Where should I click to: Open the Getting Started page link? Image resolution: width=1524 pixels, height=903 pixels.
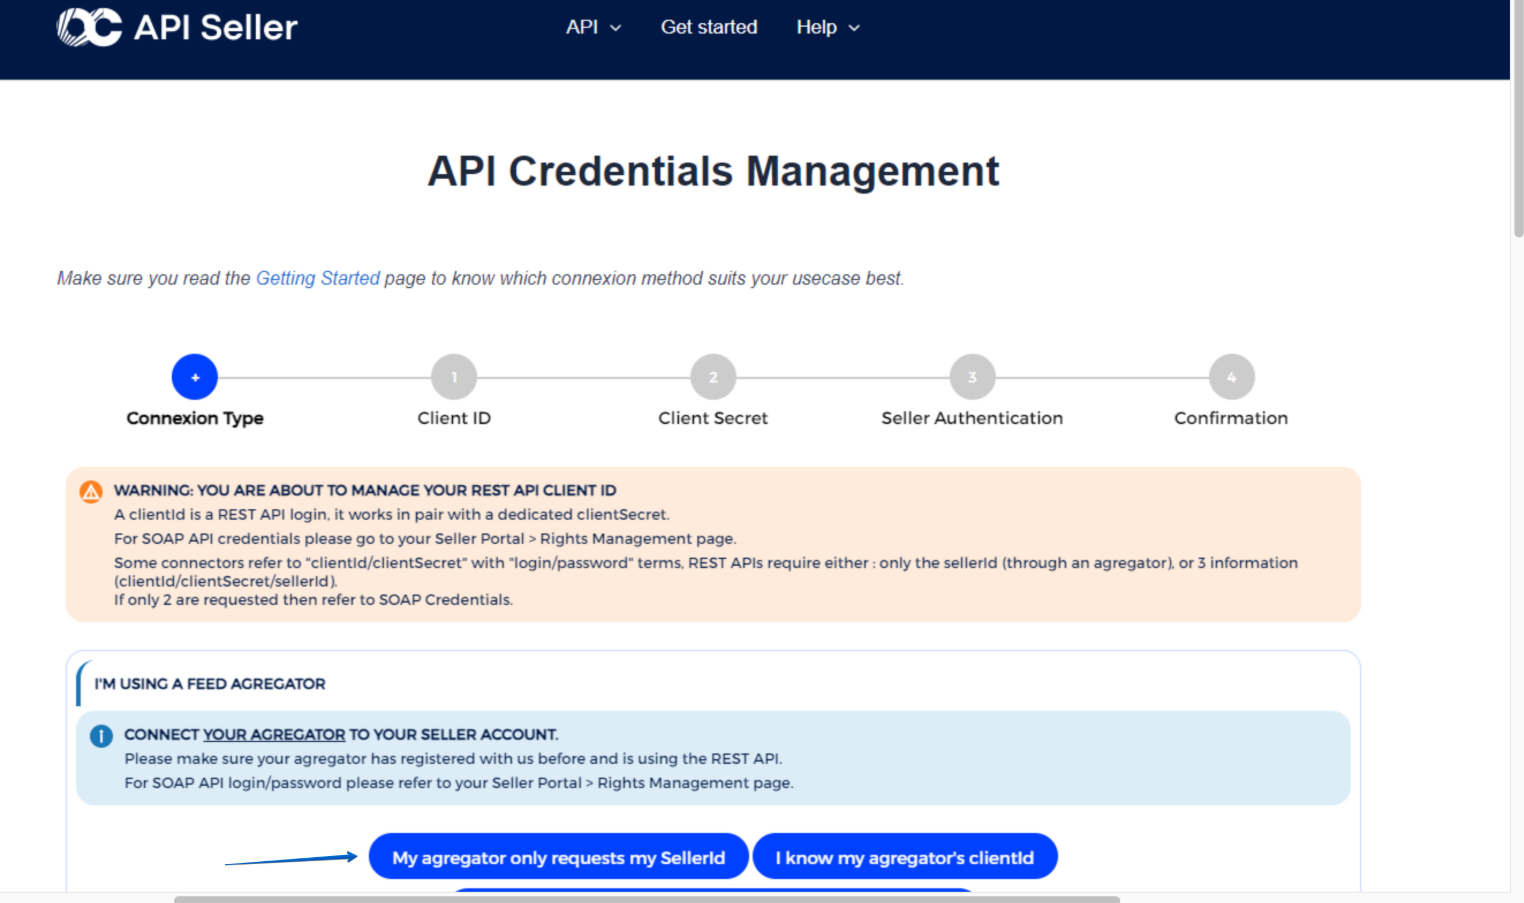[x=318, y=278]
